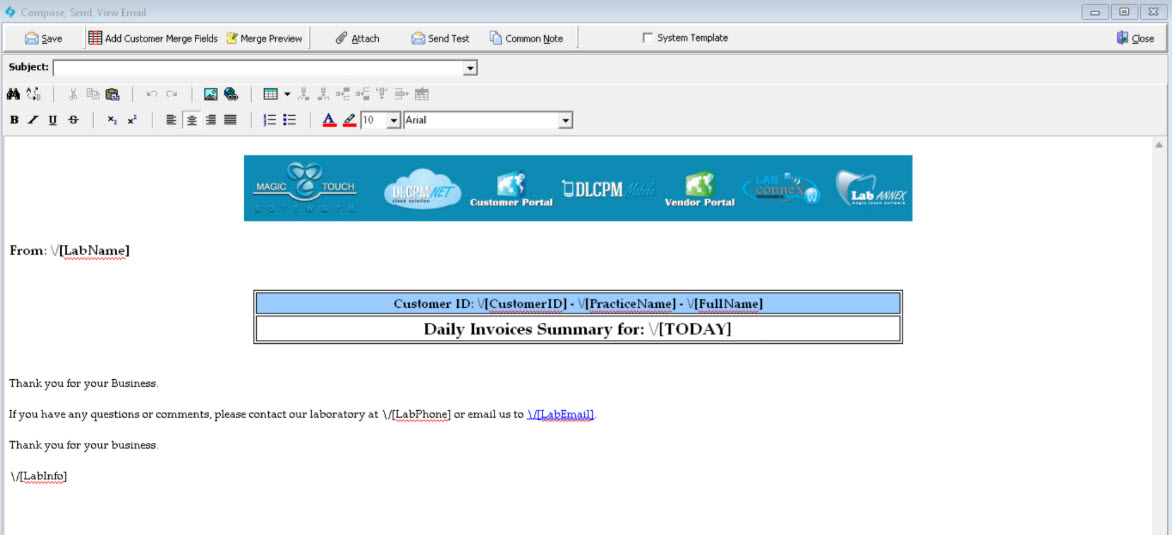Click the Insert Table icon

270,94
